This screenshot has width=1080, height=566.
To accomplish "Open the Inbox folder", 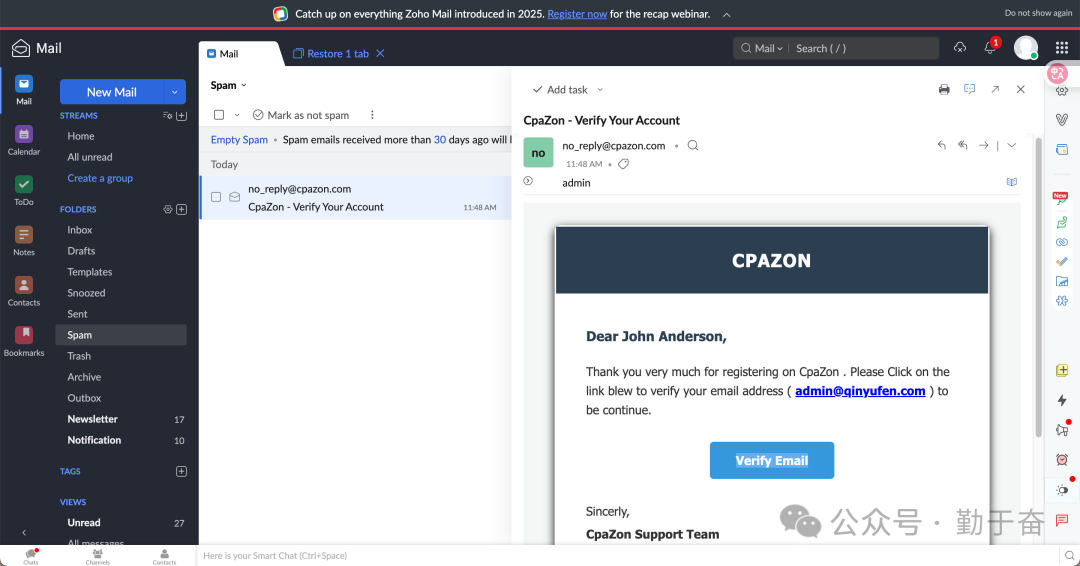I will 80,230.
